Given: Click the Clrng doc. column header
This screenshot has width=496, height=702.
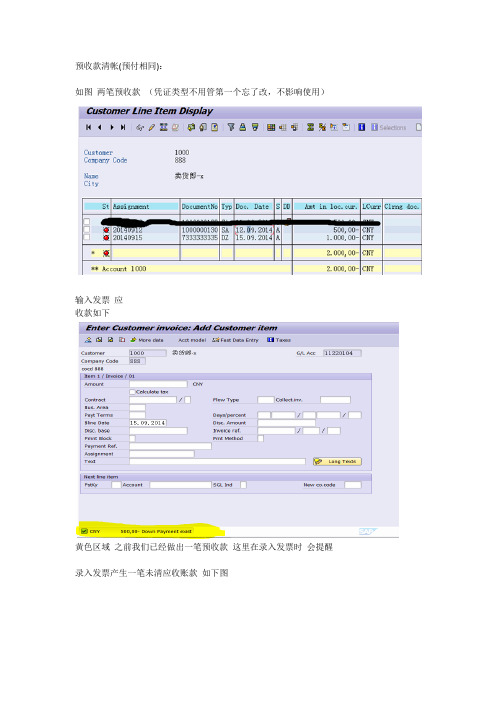Looking at the screenshot, I should (402, 206).
